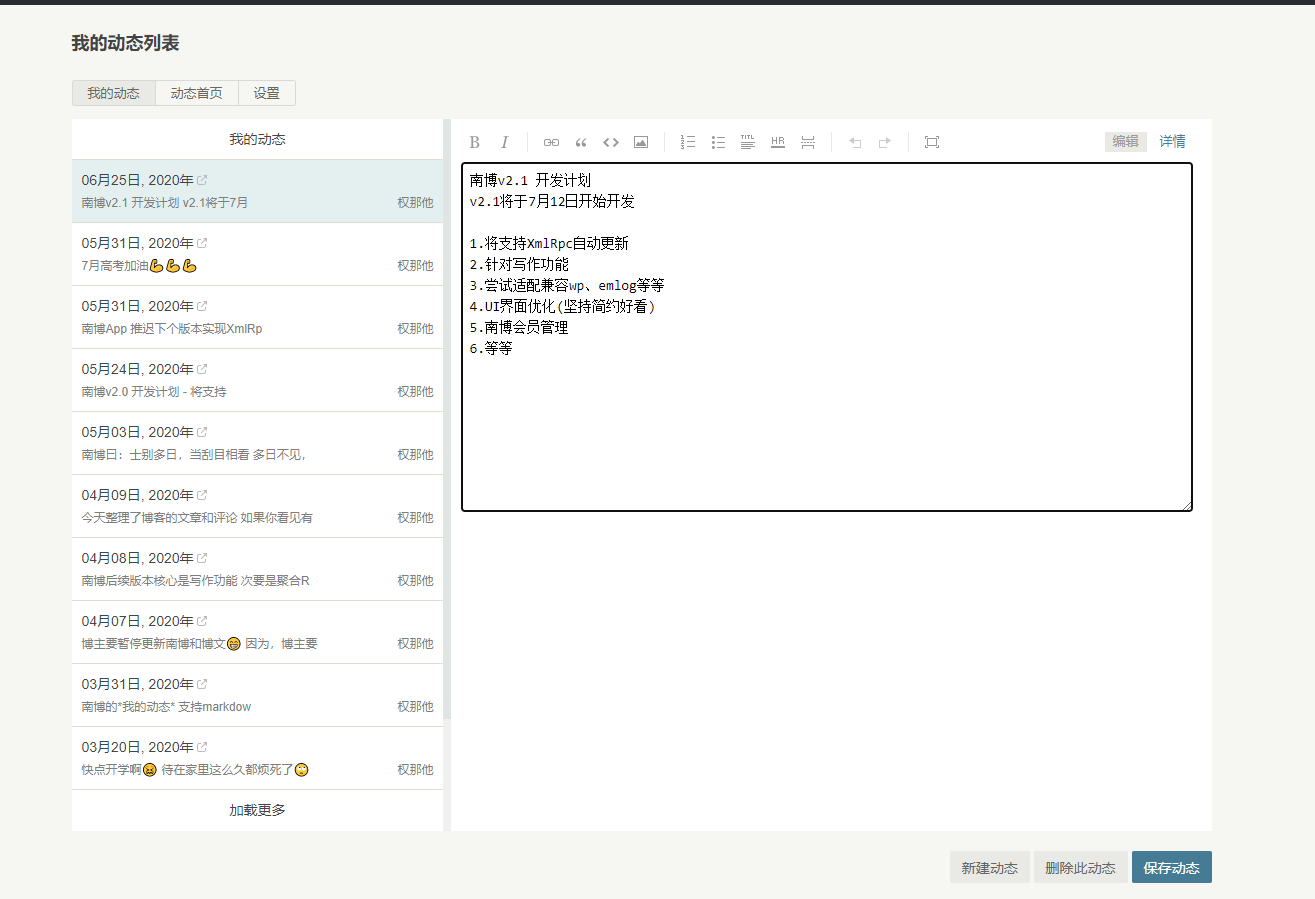Image resolution: width=1315 pixels, height=899 pixels.
Task: Click the post list vertical scrollbar
Action: [x=447, y=419]
